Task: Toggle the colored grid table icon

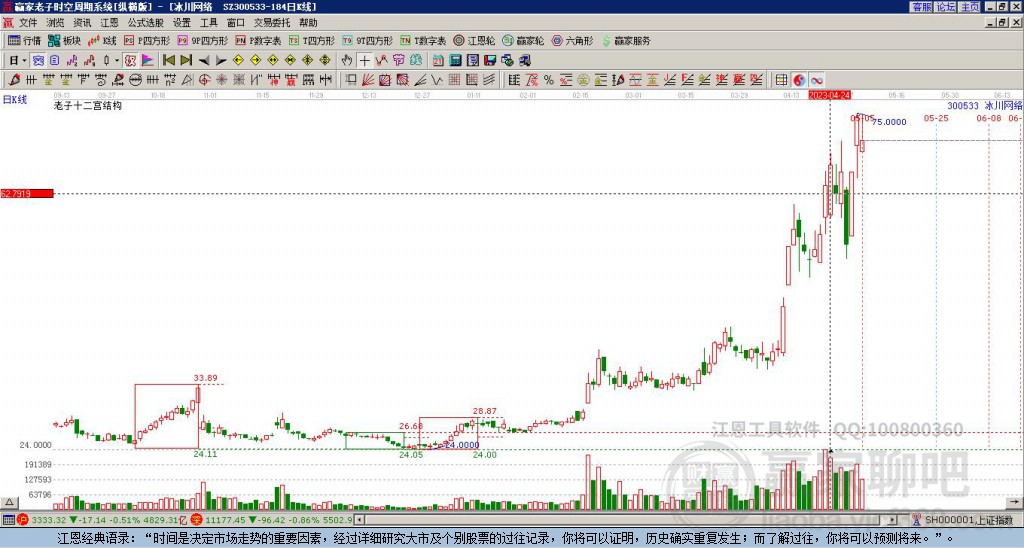Action: [782, 80]
